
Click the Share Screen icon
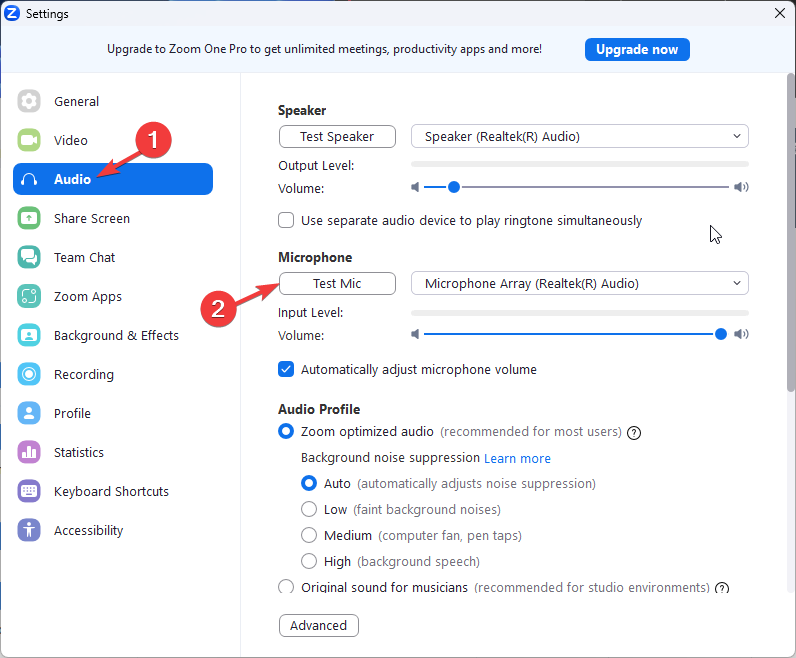[x=29, y=218]
